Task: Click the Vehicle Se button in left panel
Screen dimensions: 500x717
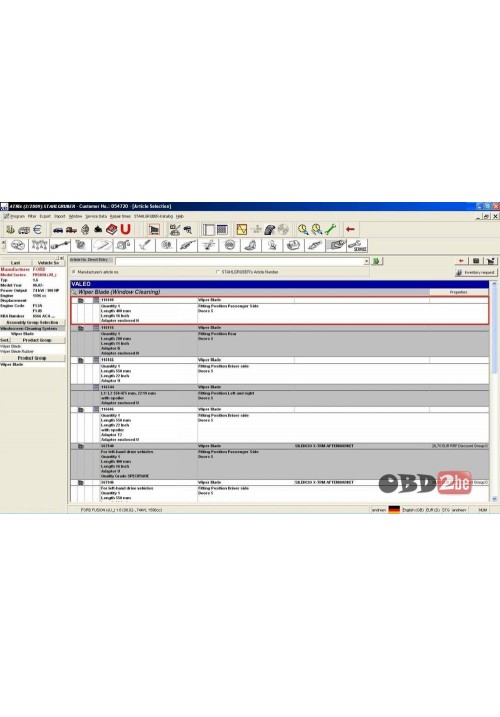Action: [x=48, y=263]
